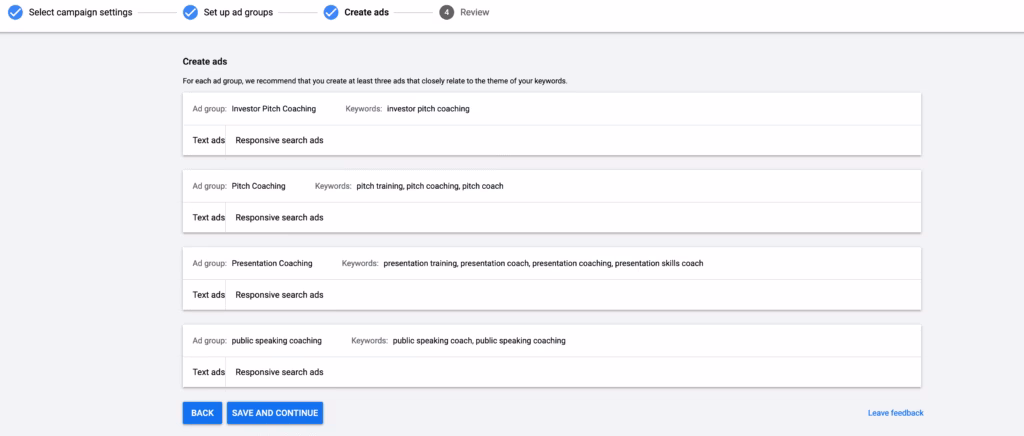Click the checkmark icon beside Create ads step
1024x436 pixels.
(330, 13)
